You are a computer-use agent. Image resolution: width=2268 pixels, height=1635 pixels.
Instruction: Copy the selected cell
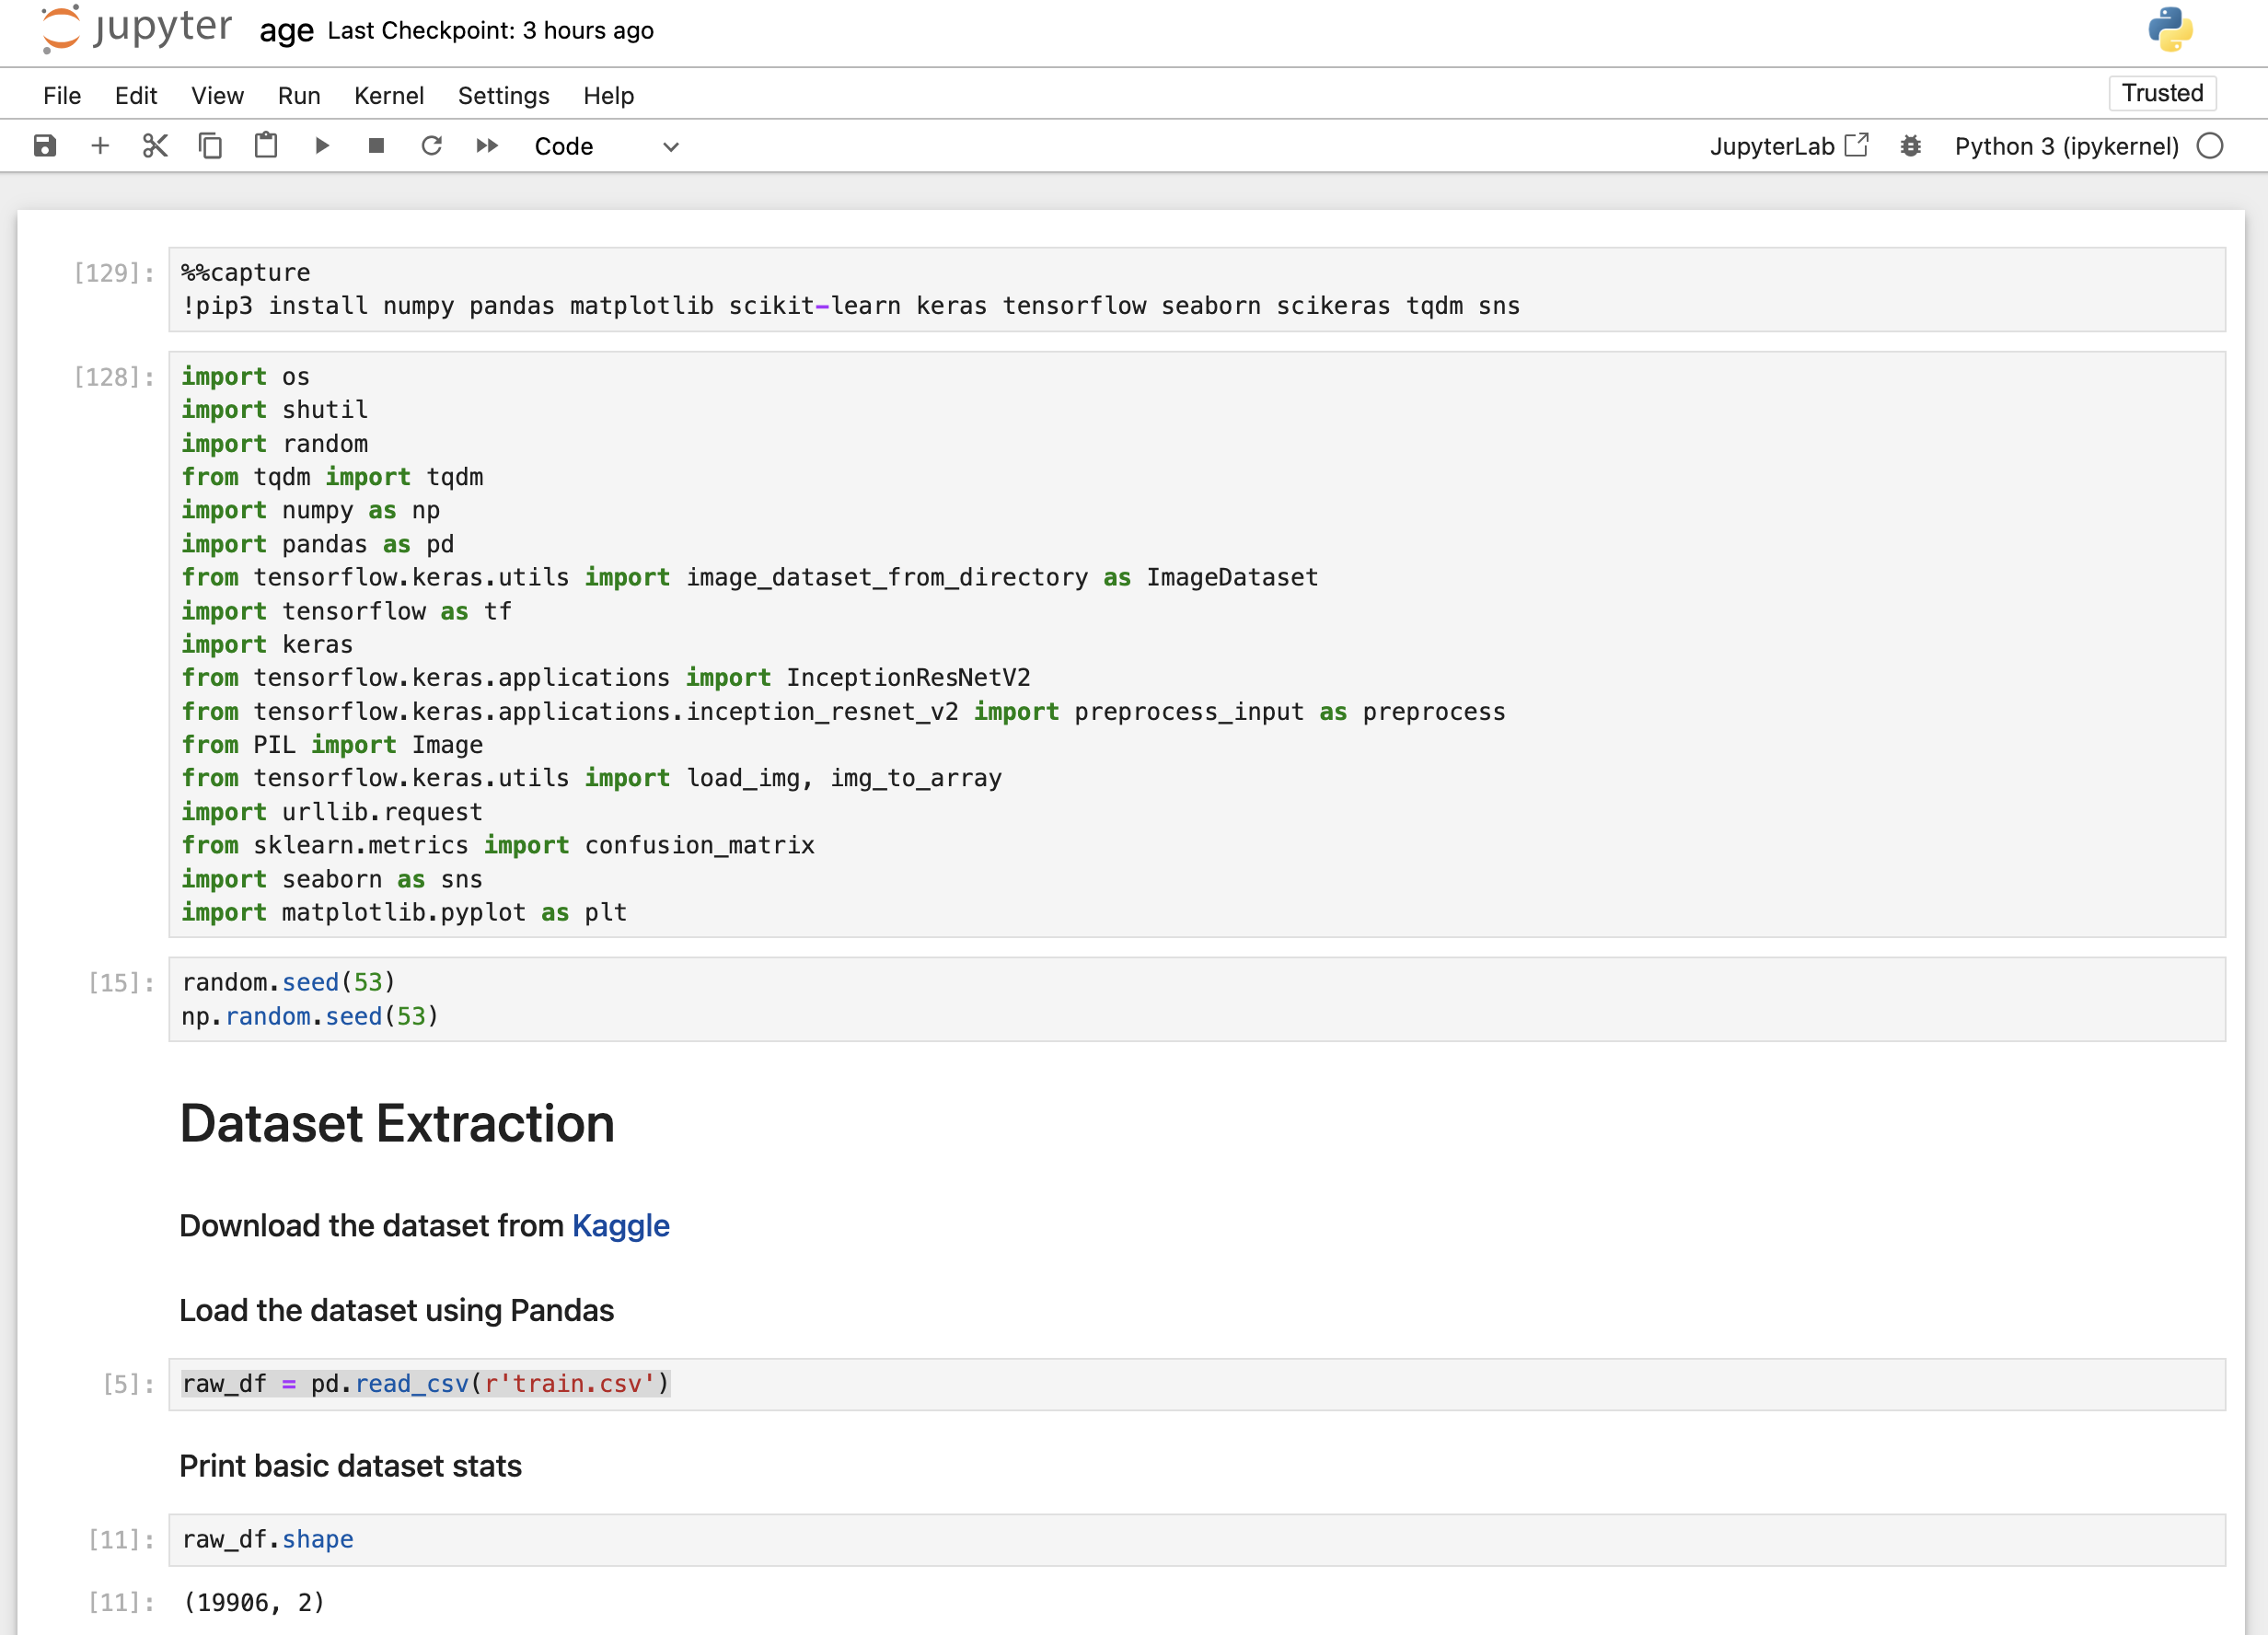tap(210, 146)
